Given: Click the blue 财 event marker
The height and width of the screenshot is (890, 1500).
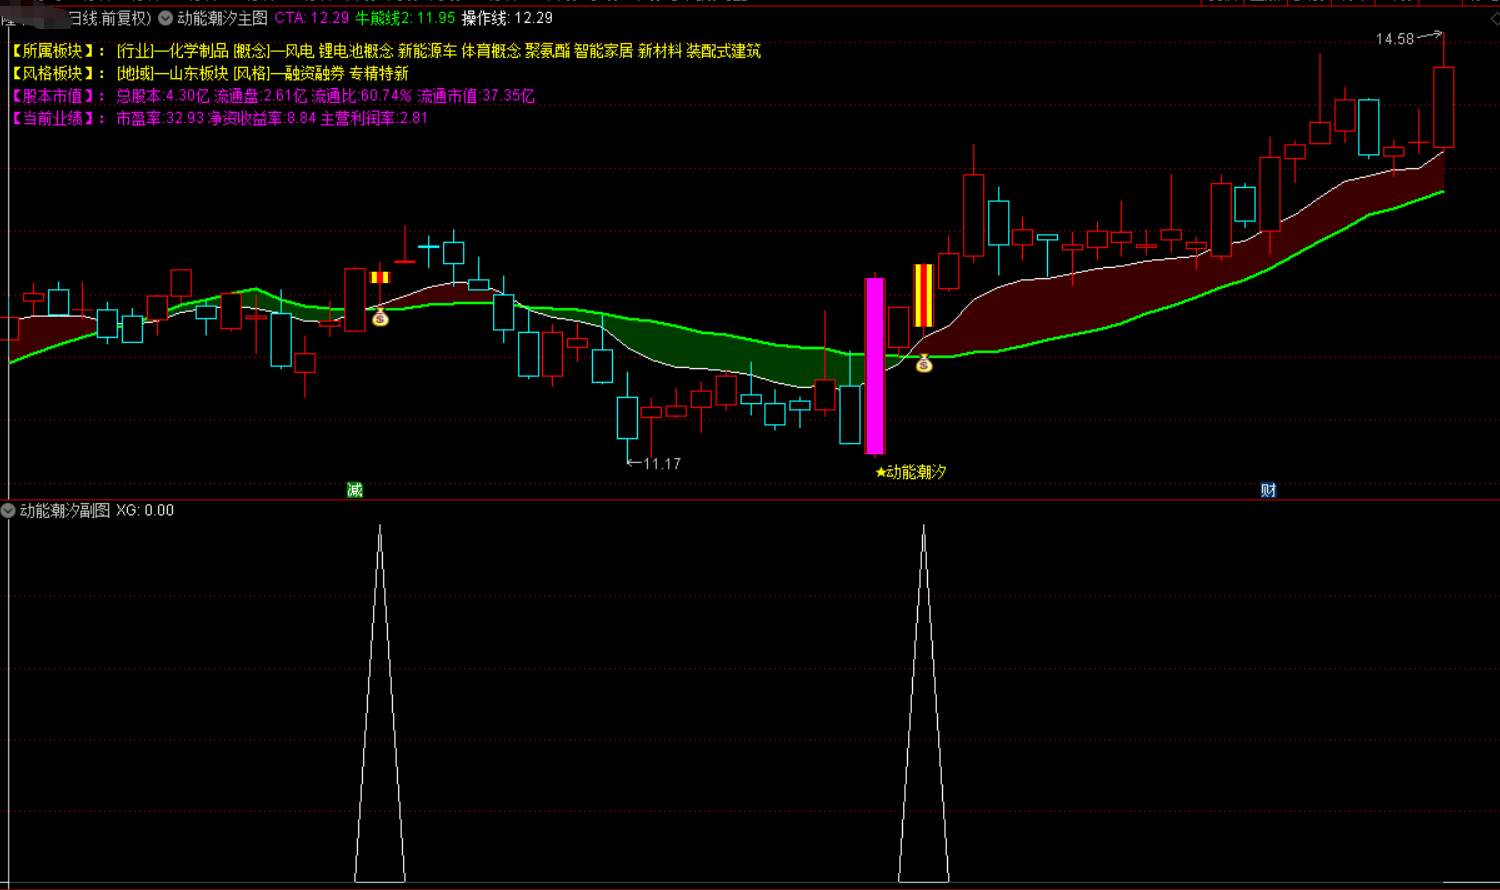Looking at the screenshot, I should click(1268, 490).
